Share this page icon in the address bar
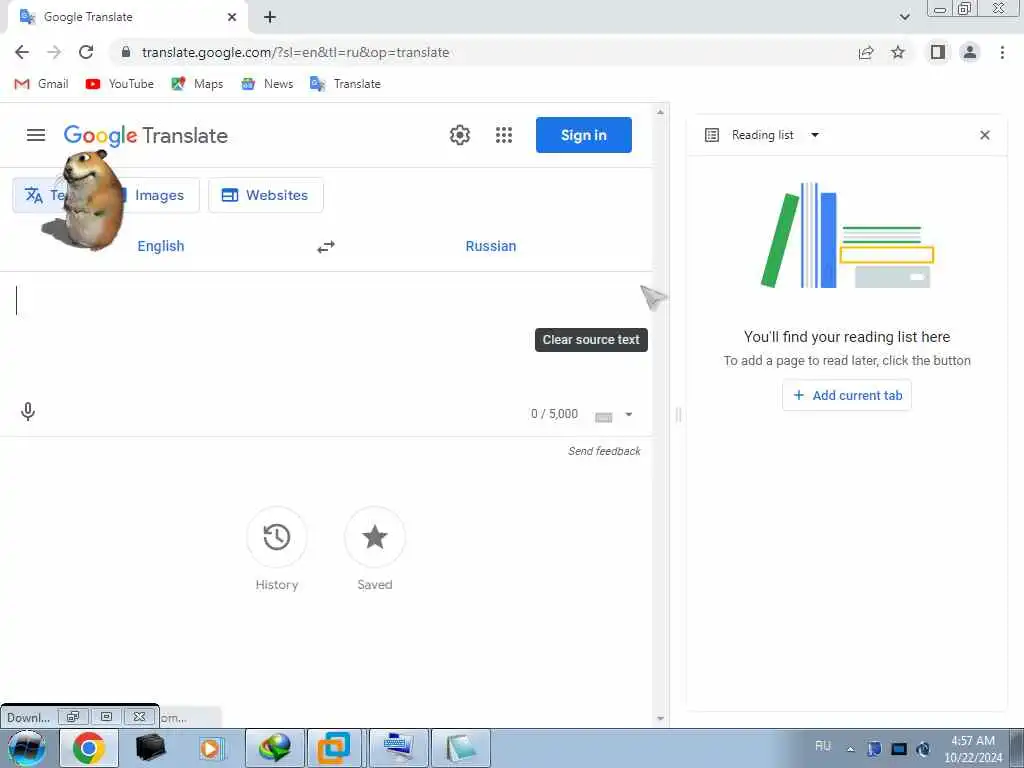The image size is (1024, 768). point(866,52)
